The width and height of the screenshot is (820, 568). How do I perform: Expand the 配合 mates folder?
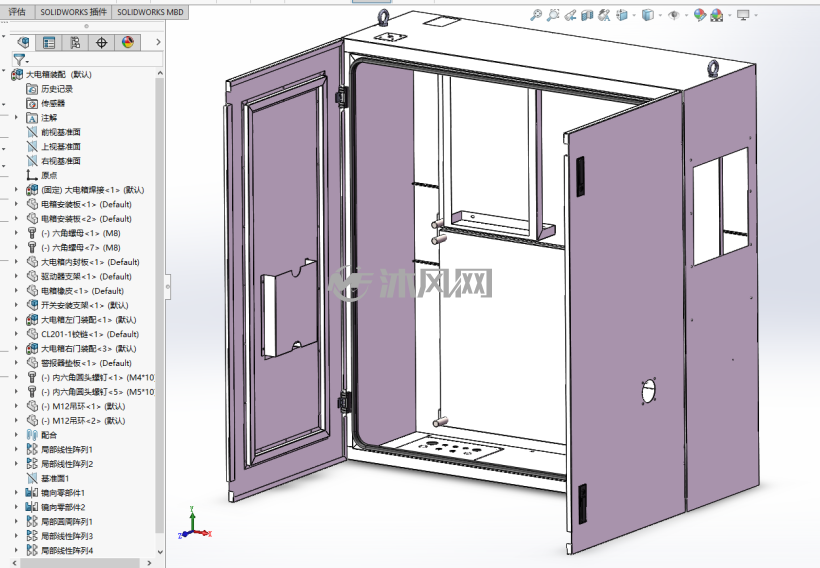pos(16,435)
